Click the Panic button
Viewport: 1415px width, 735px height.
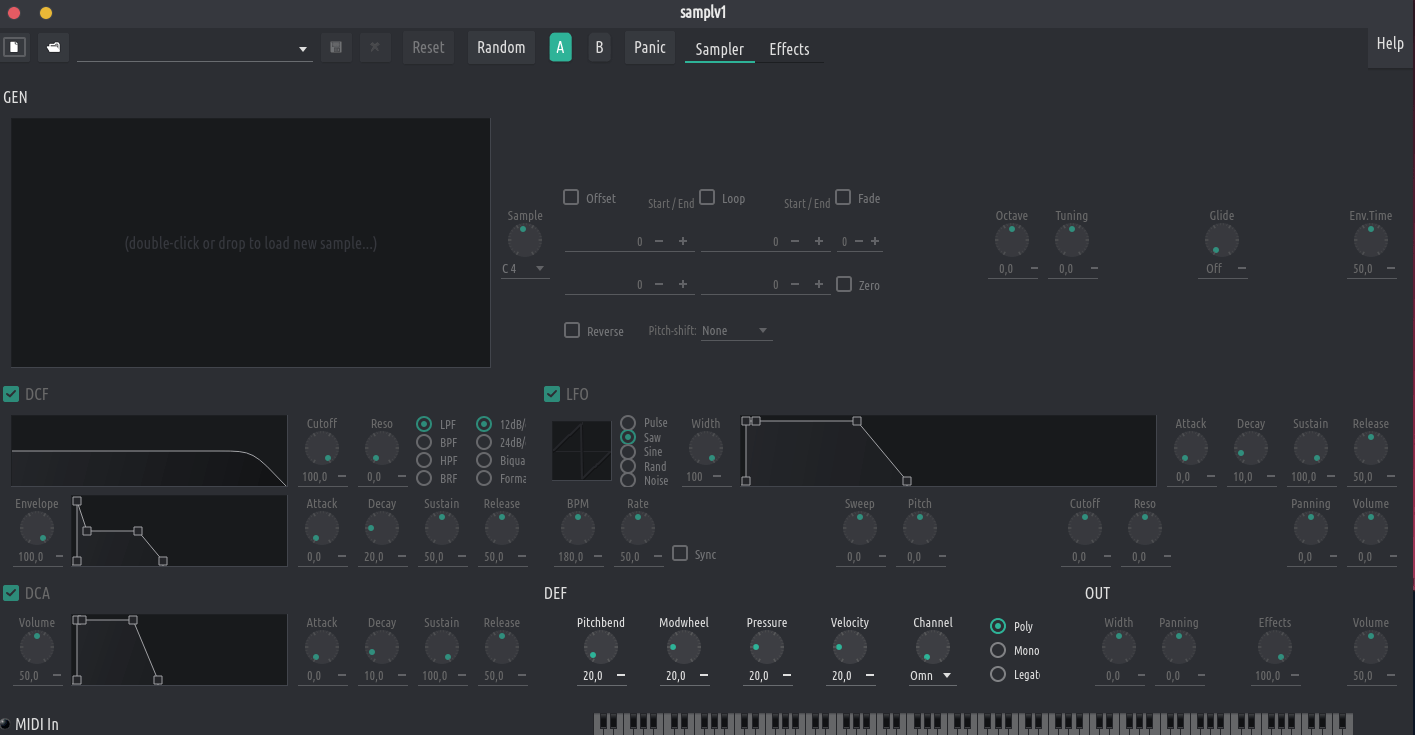pos(649,47)
